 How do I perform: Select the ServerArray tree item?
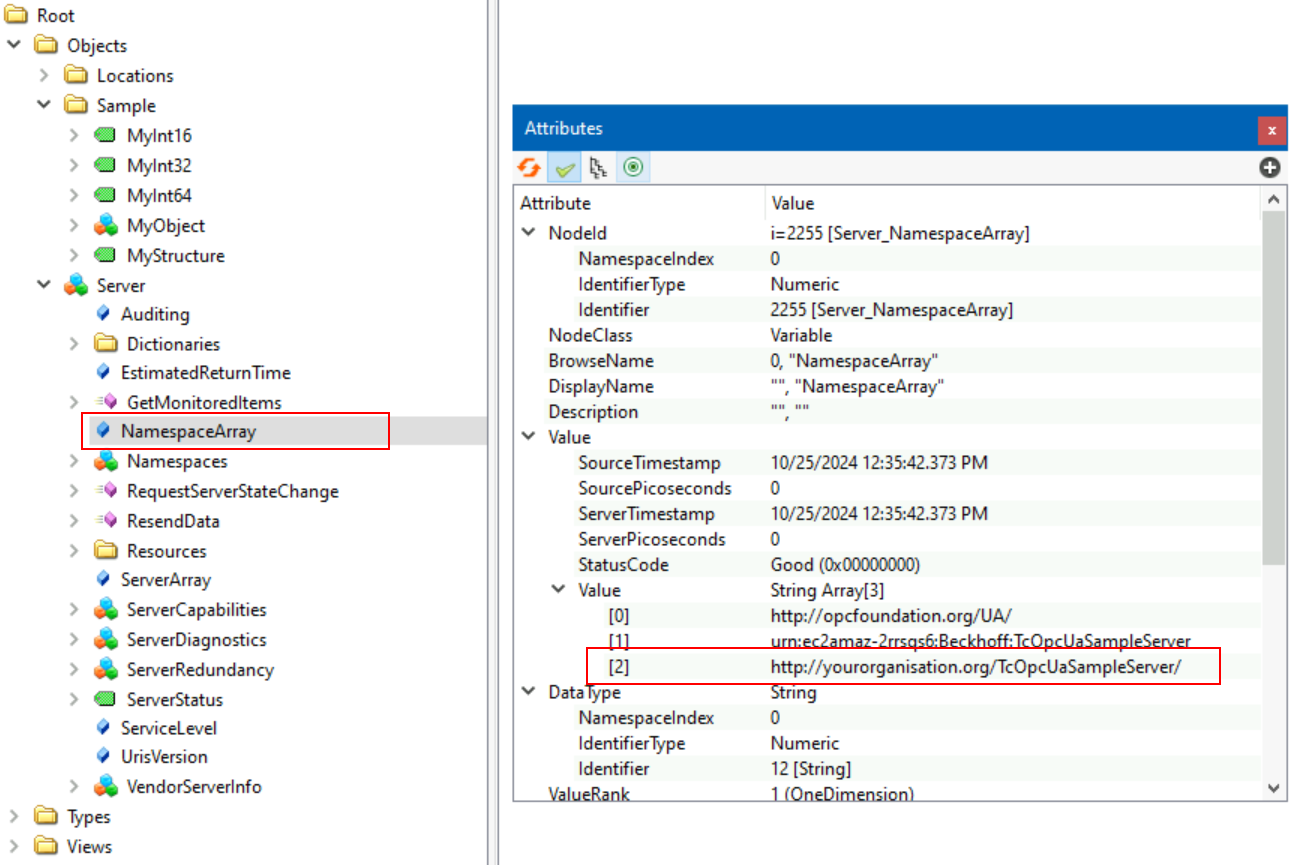click(x=166, y=580)
